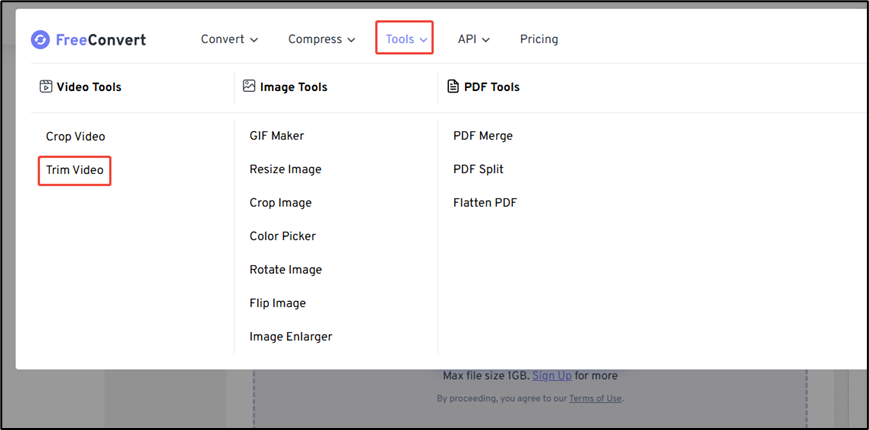The height and width of the screenshot is (430, 869).
Task: Click the FreeConvert logo icon
Action: click(40, 40)
